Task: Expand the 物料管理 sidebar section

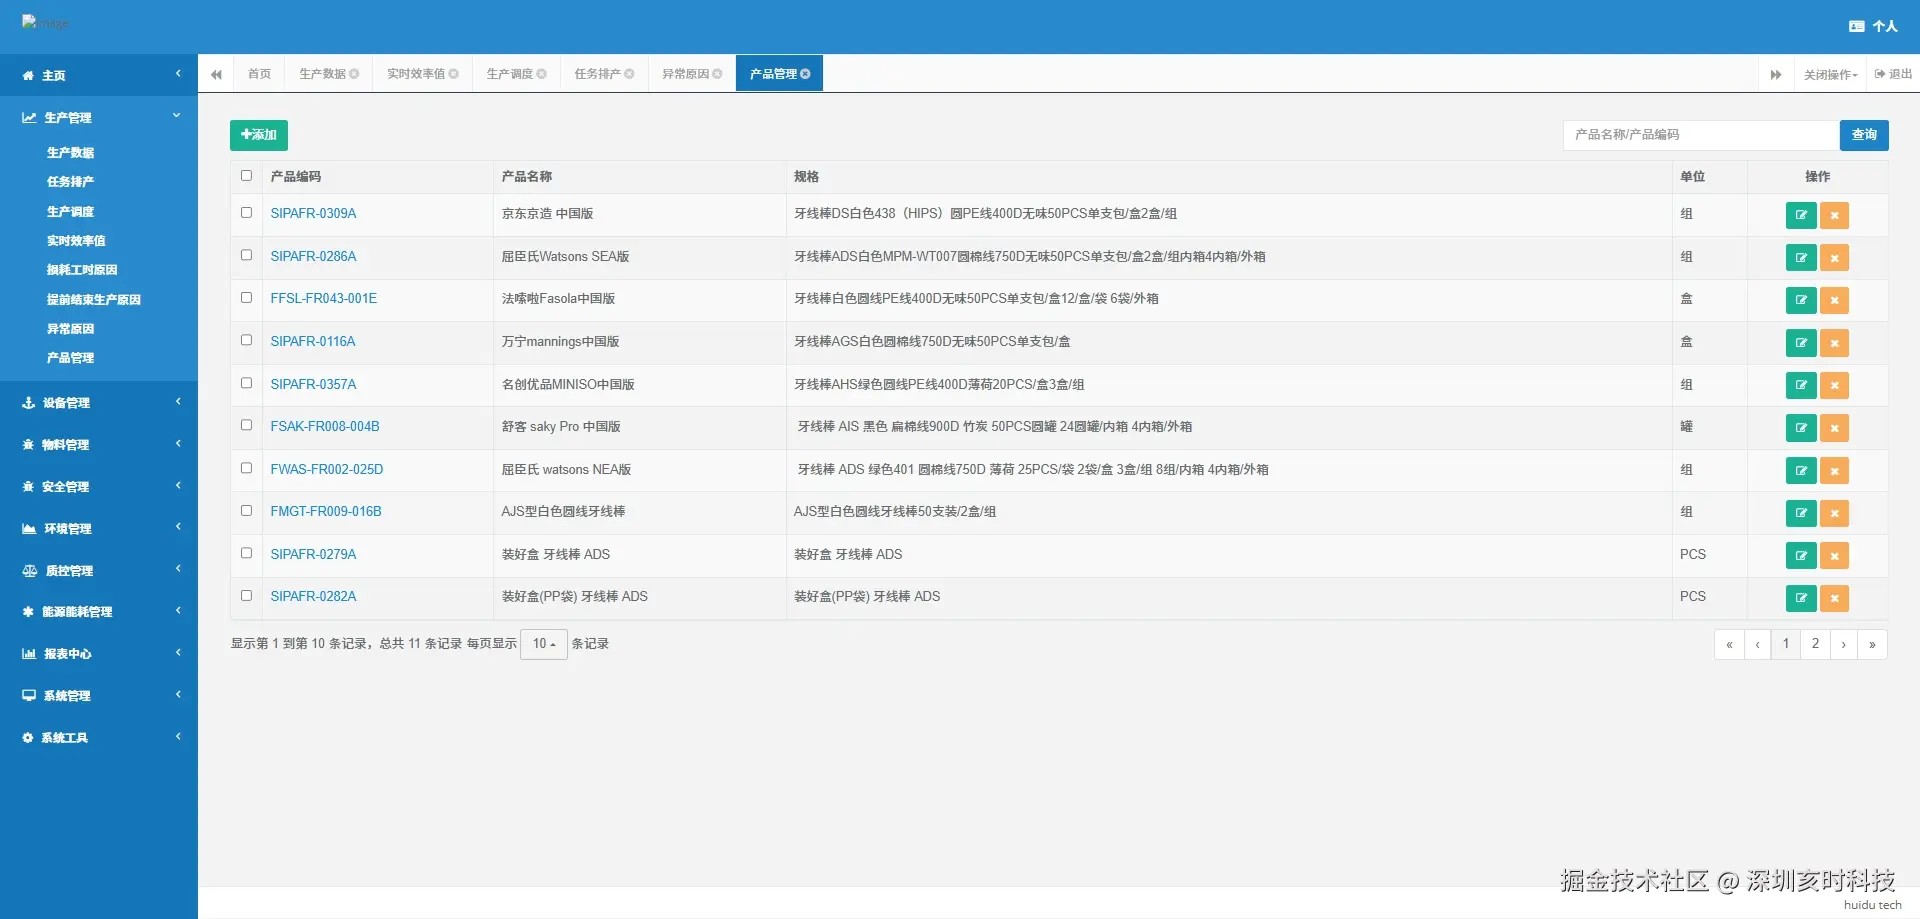Action: point(99,444)
